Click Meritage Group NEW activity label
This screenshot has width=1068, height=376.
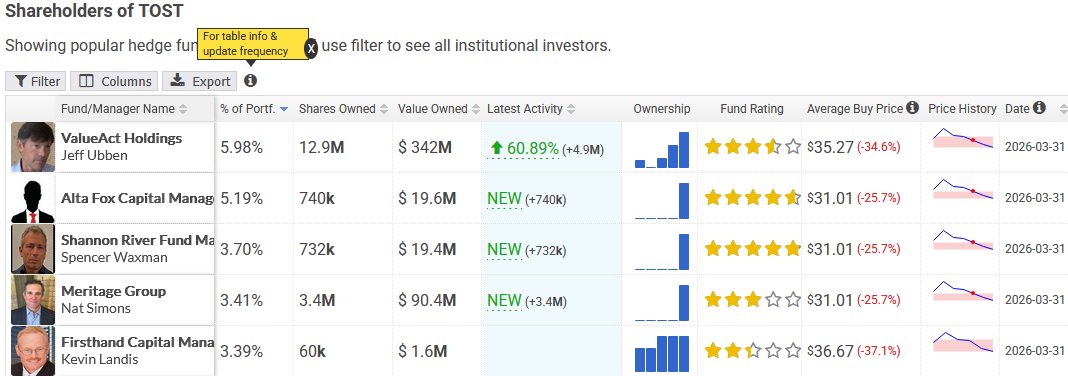[504, 301]
